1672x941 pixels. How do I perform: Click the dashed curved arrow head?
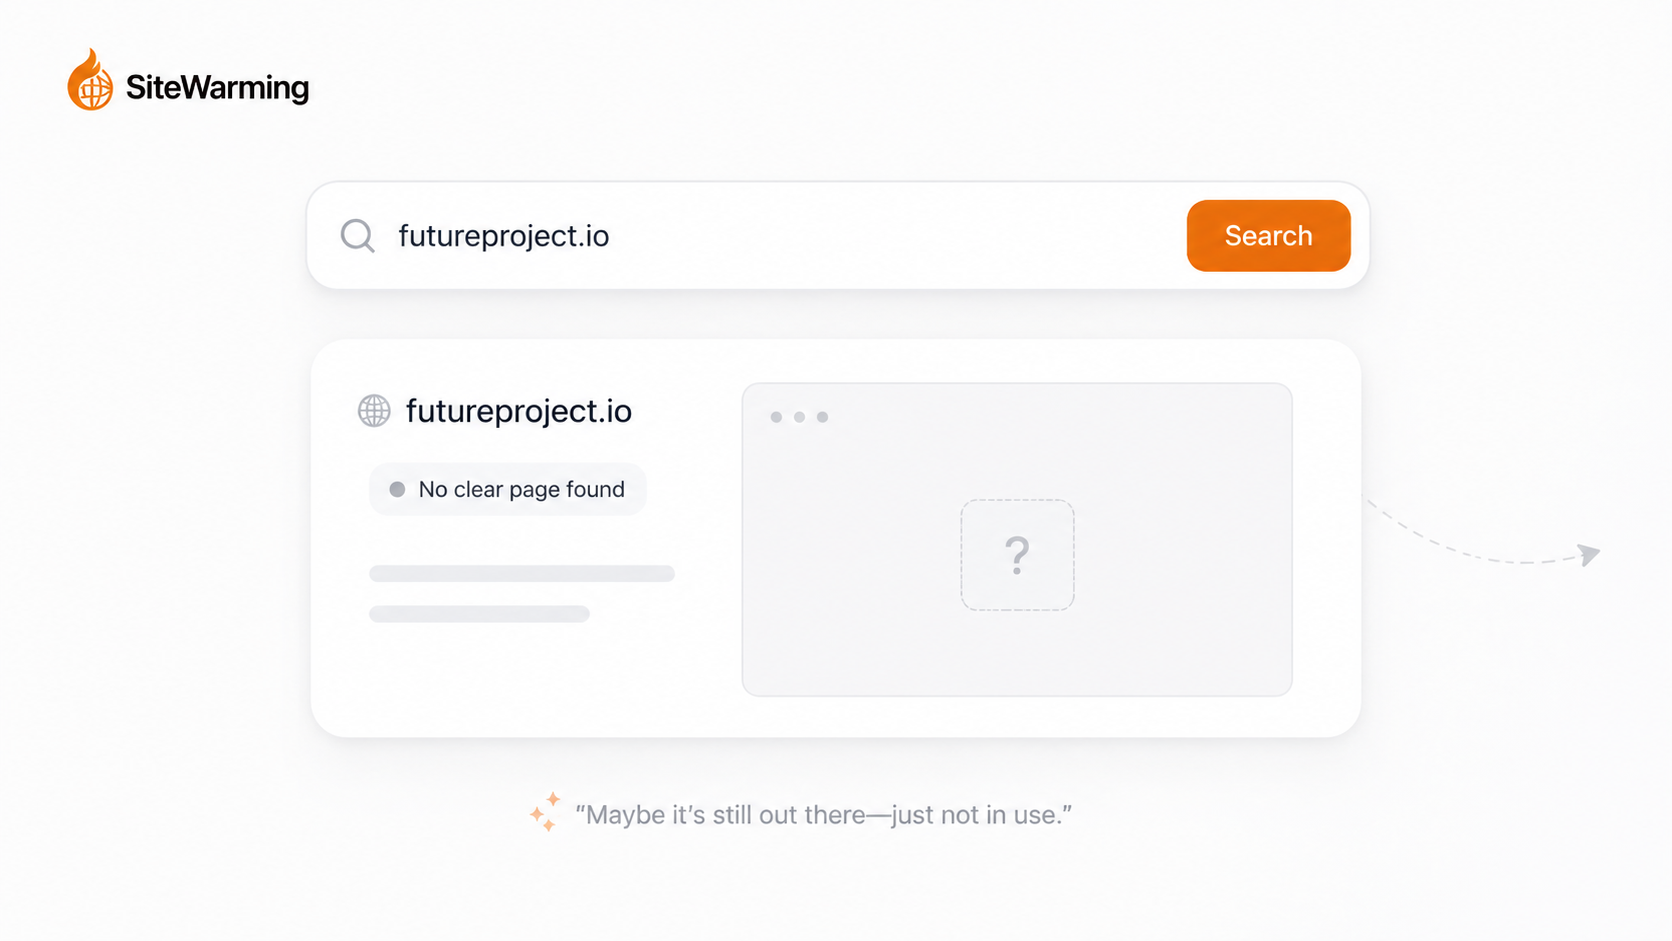pyautogui.click(x=1588, y=554)
